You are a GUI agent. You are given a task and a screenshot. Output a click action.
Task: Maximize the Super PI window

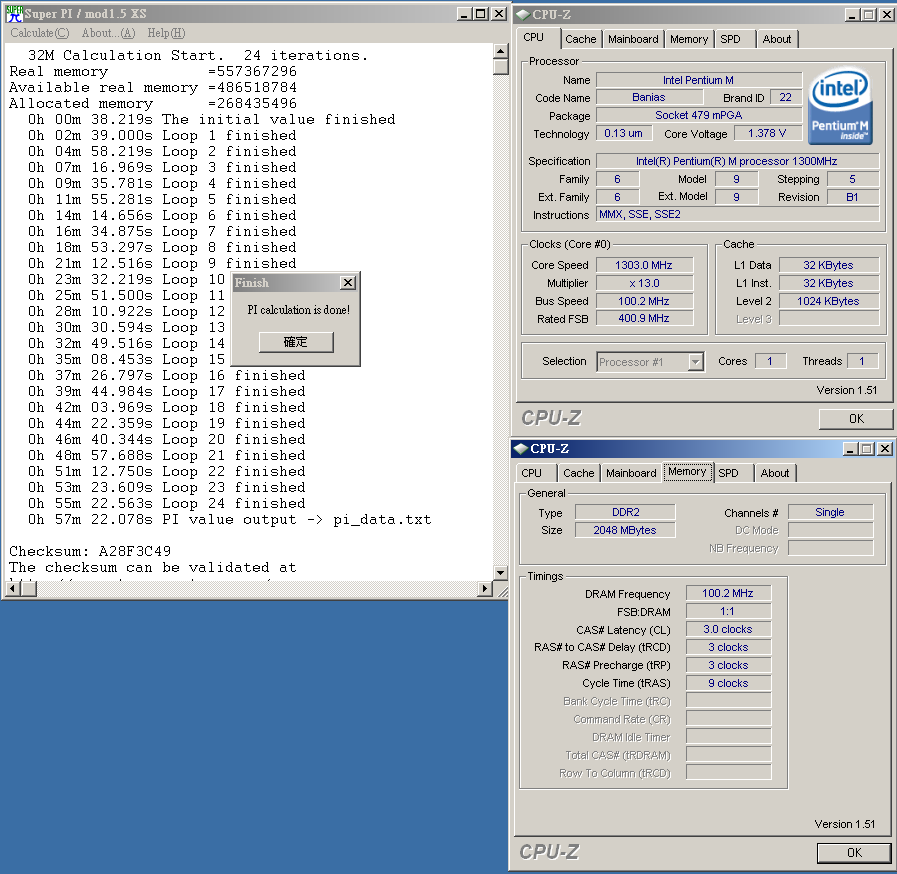coord(481,14)
